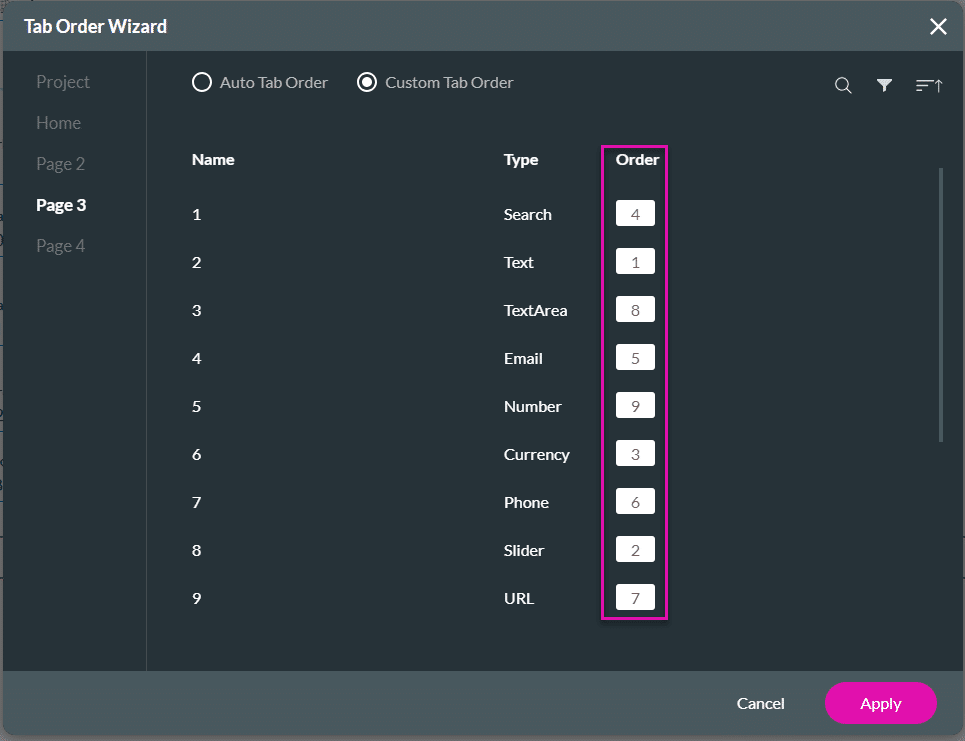Open the search icon in the wizard toolbar
965x741 pixels.
843,85
